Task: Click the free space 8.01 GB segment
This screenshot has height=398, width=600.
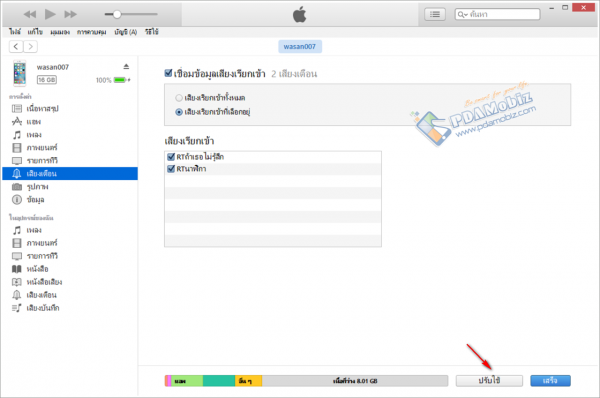Action: [355, 381]
